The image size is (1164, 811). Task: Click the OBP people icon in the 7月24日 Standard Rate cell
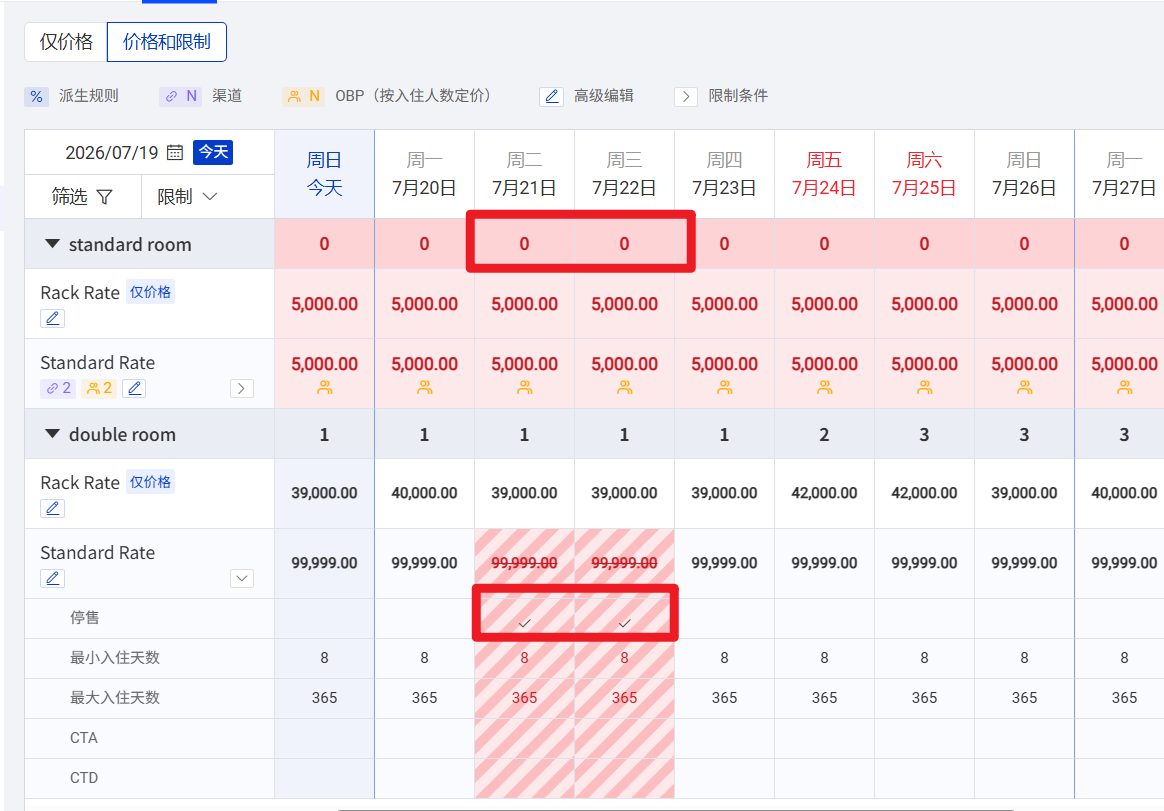click(825, 388)
